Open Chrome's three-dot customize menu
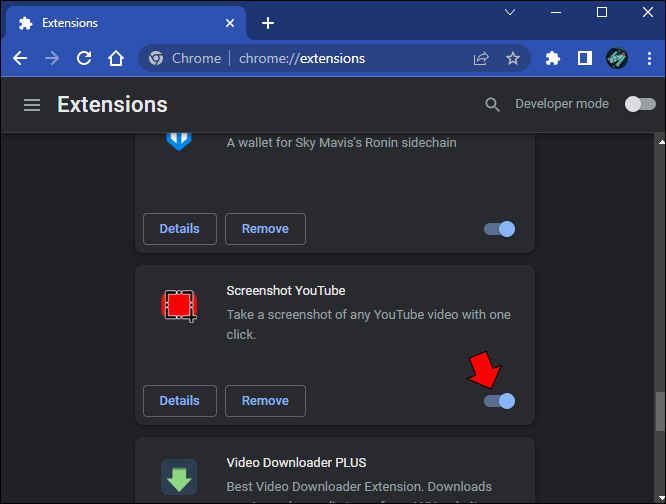This screenshot has height=504, width=666. (647, 58)
